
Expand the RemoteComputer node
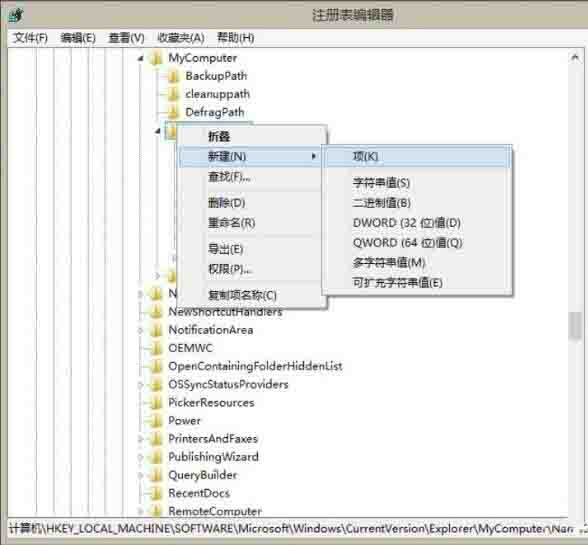[140, 511]
